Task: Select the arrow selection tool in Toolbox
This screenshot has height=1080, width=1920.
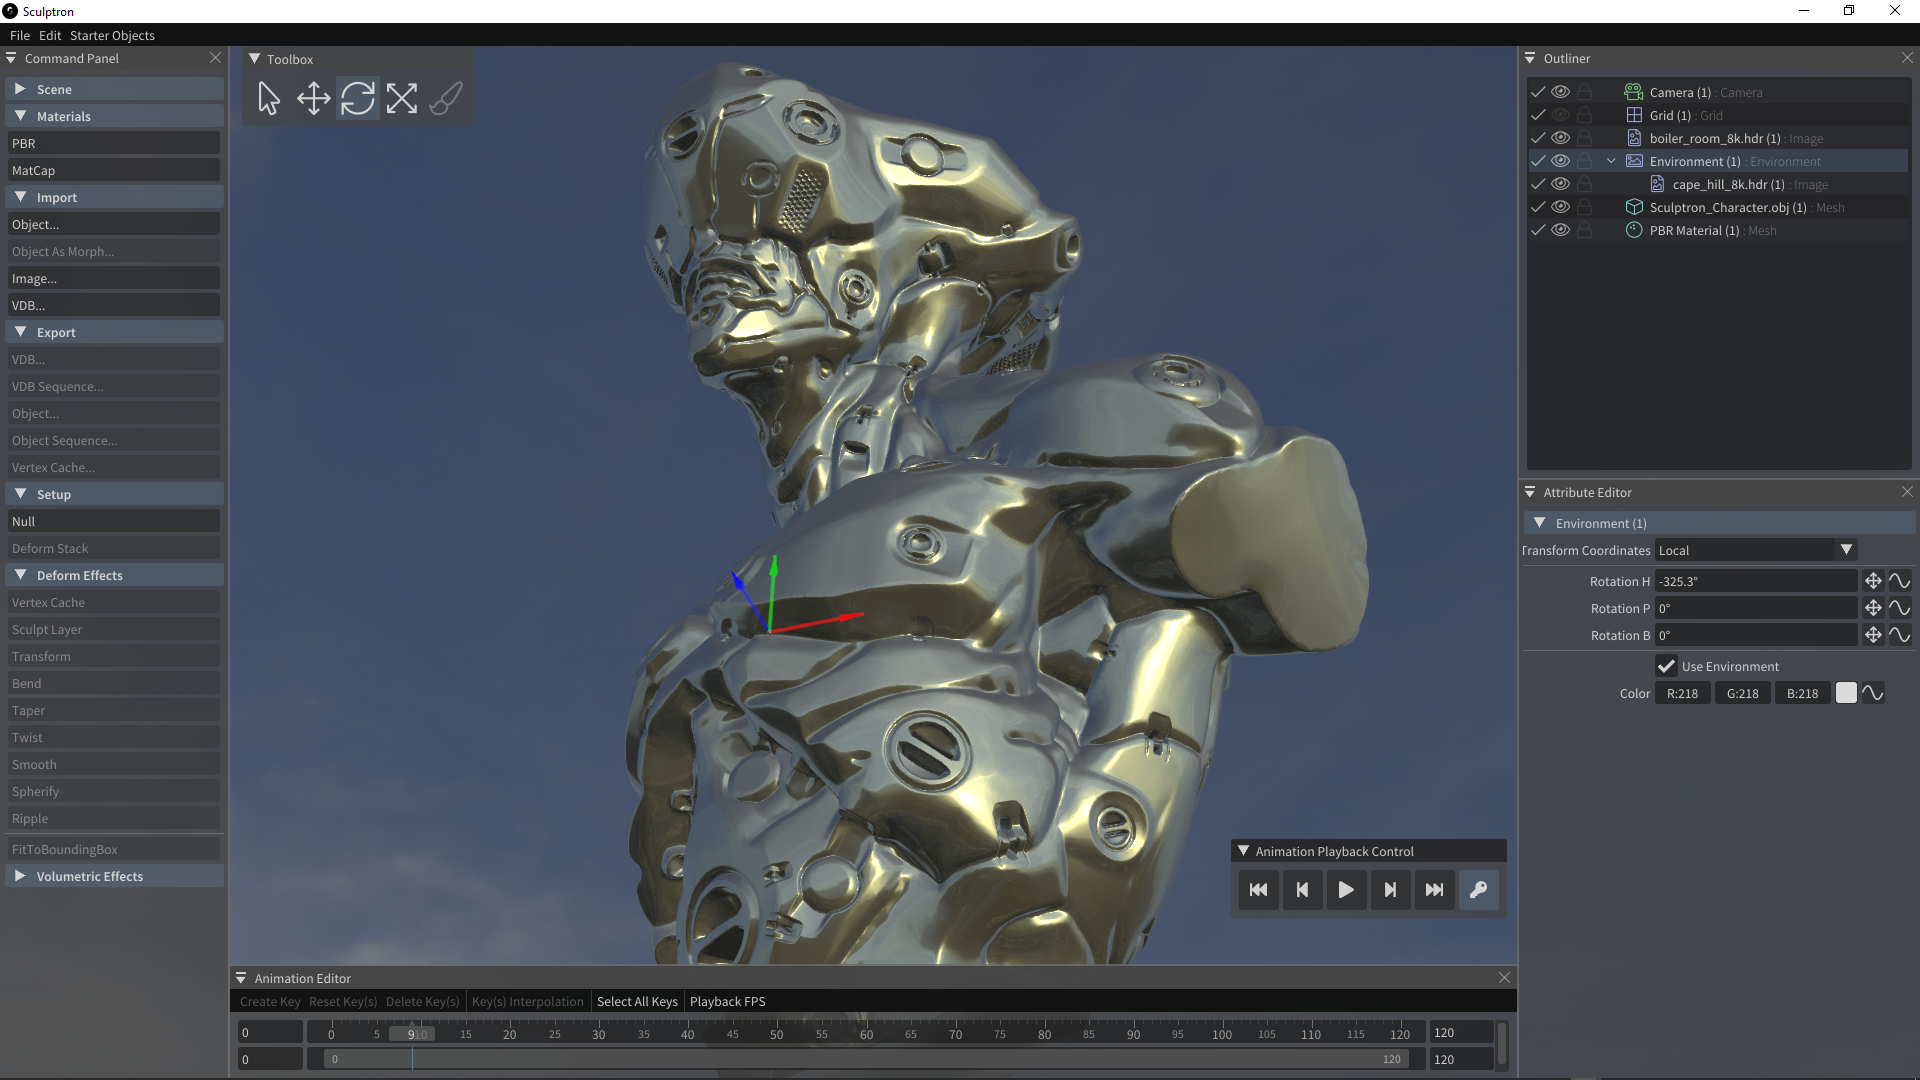Action: point(268,98)
